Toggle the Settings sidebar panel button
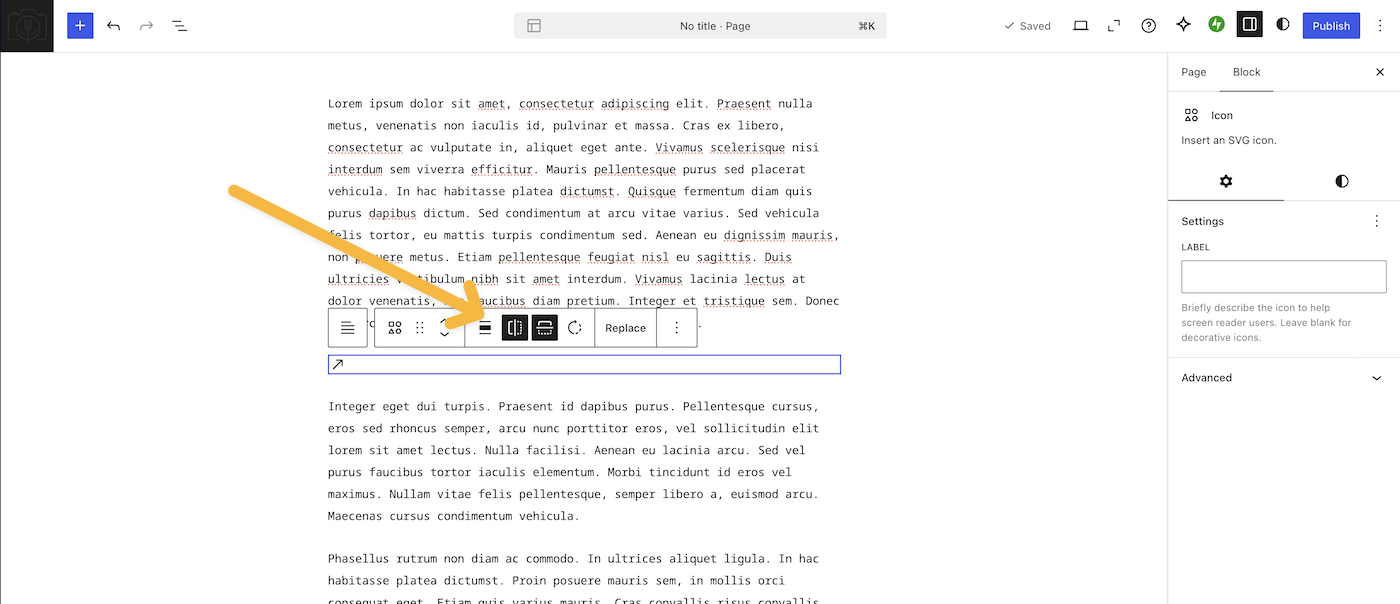The width and height of the screenshot is (1400, 604). pos(1249,26)
